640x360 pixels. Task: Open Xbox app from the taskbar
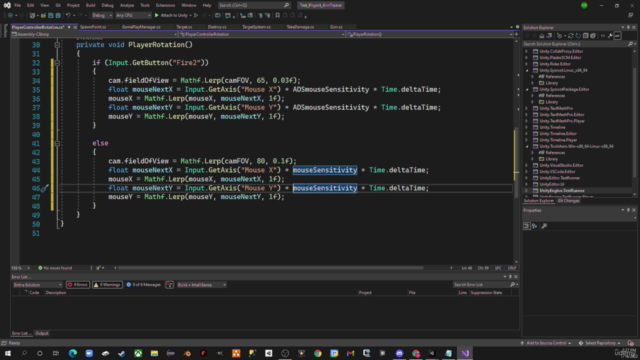[138, 353]
